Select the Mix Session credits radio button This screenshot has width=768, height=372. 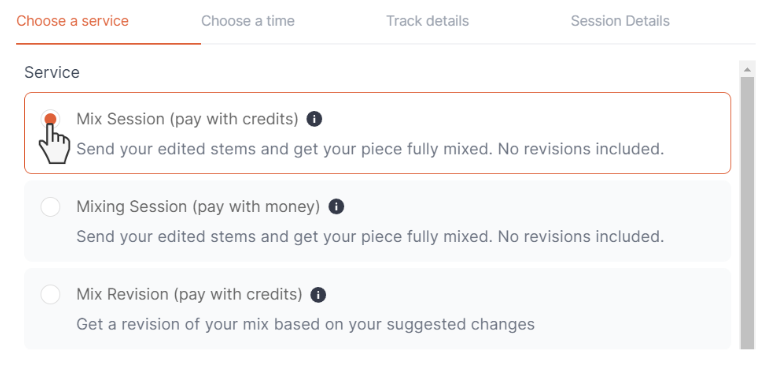[x=50, y=119]
